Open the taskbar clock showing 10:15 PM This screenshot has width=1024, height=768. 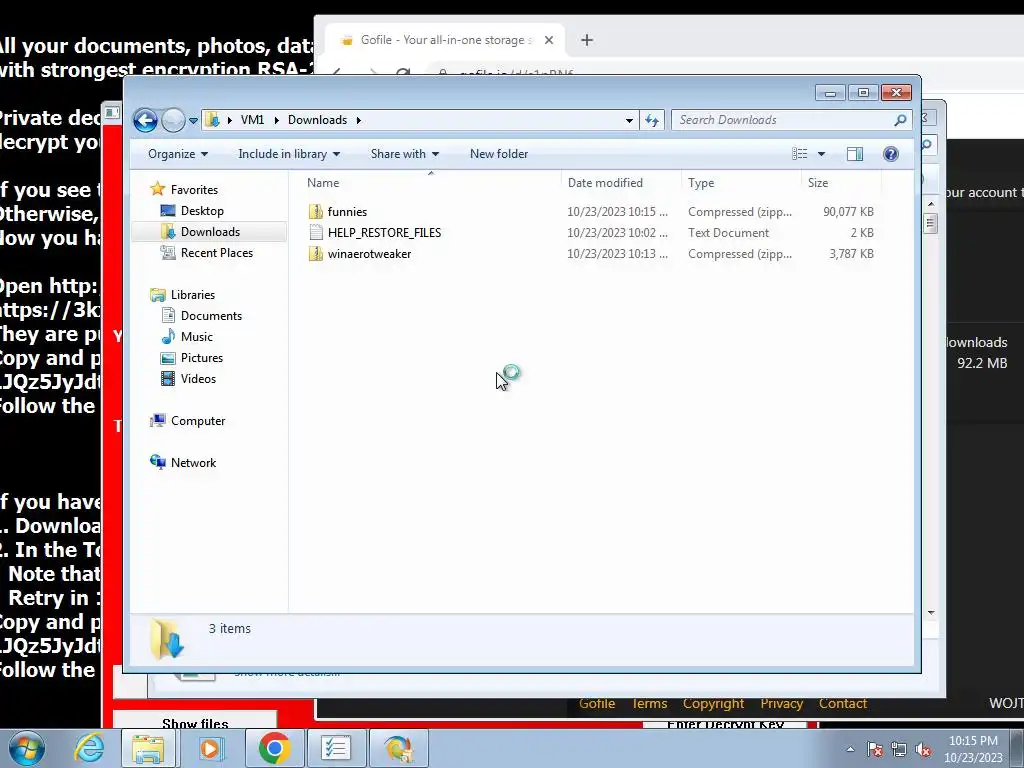coord(973,749)
